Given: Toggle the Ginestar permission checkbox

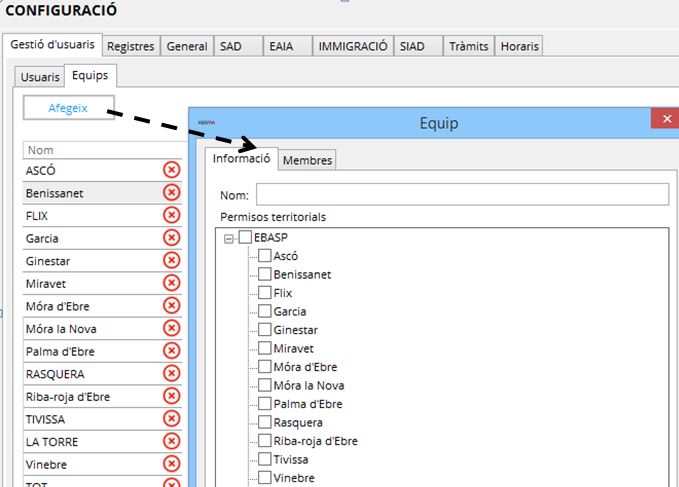Looking at the screenshot, I should 265,330.
